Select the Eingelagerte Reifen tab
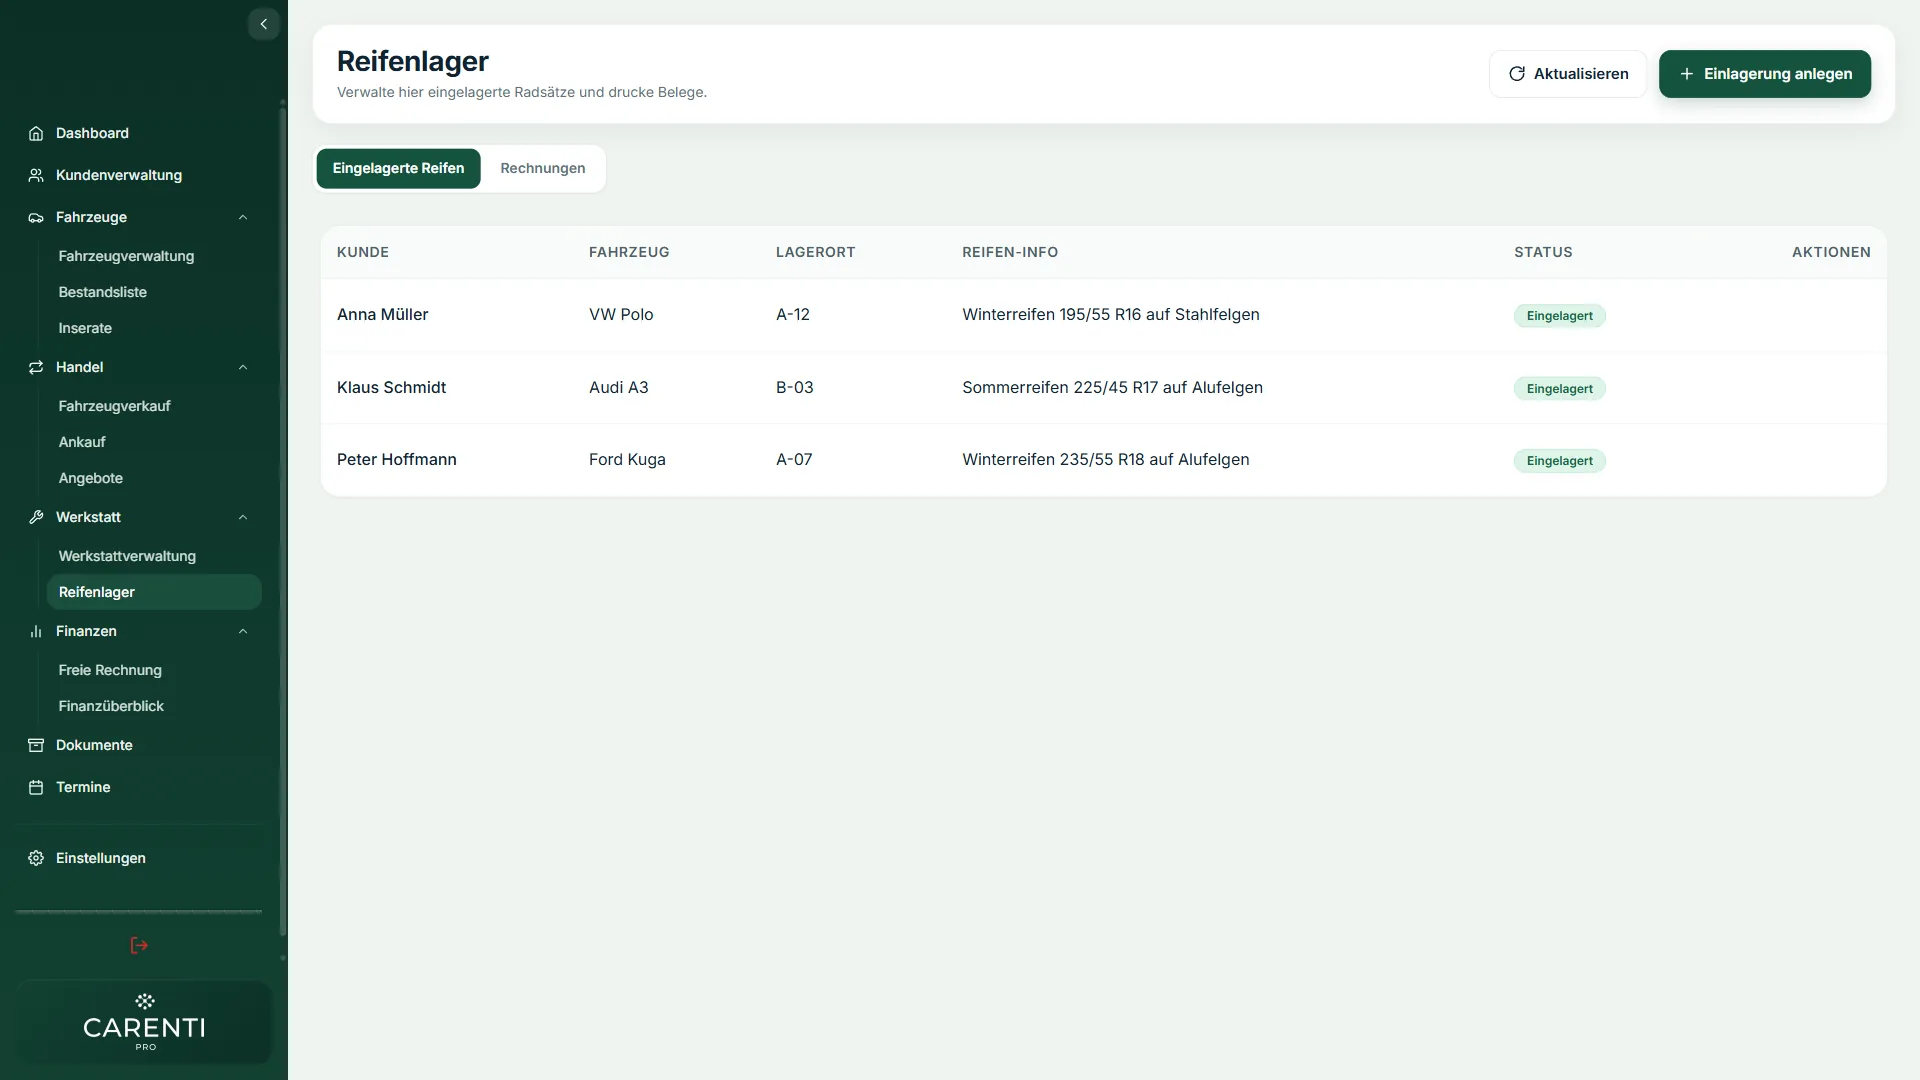This screenshot has width=1920, height=1080. (x=398, y=168)
